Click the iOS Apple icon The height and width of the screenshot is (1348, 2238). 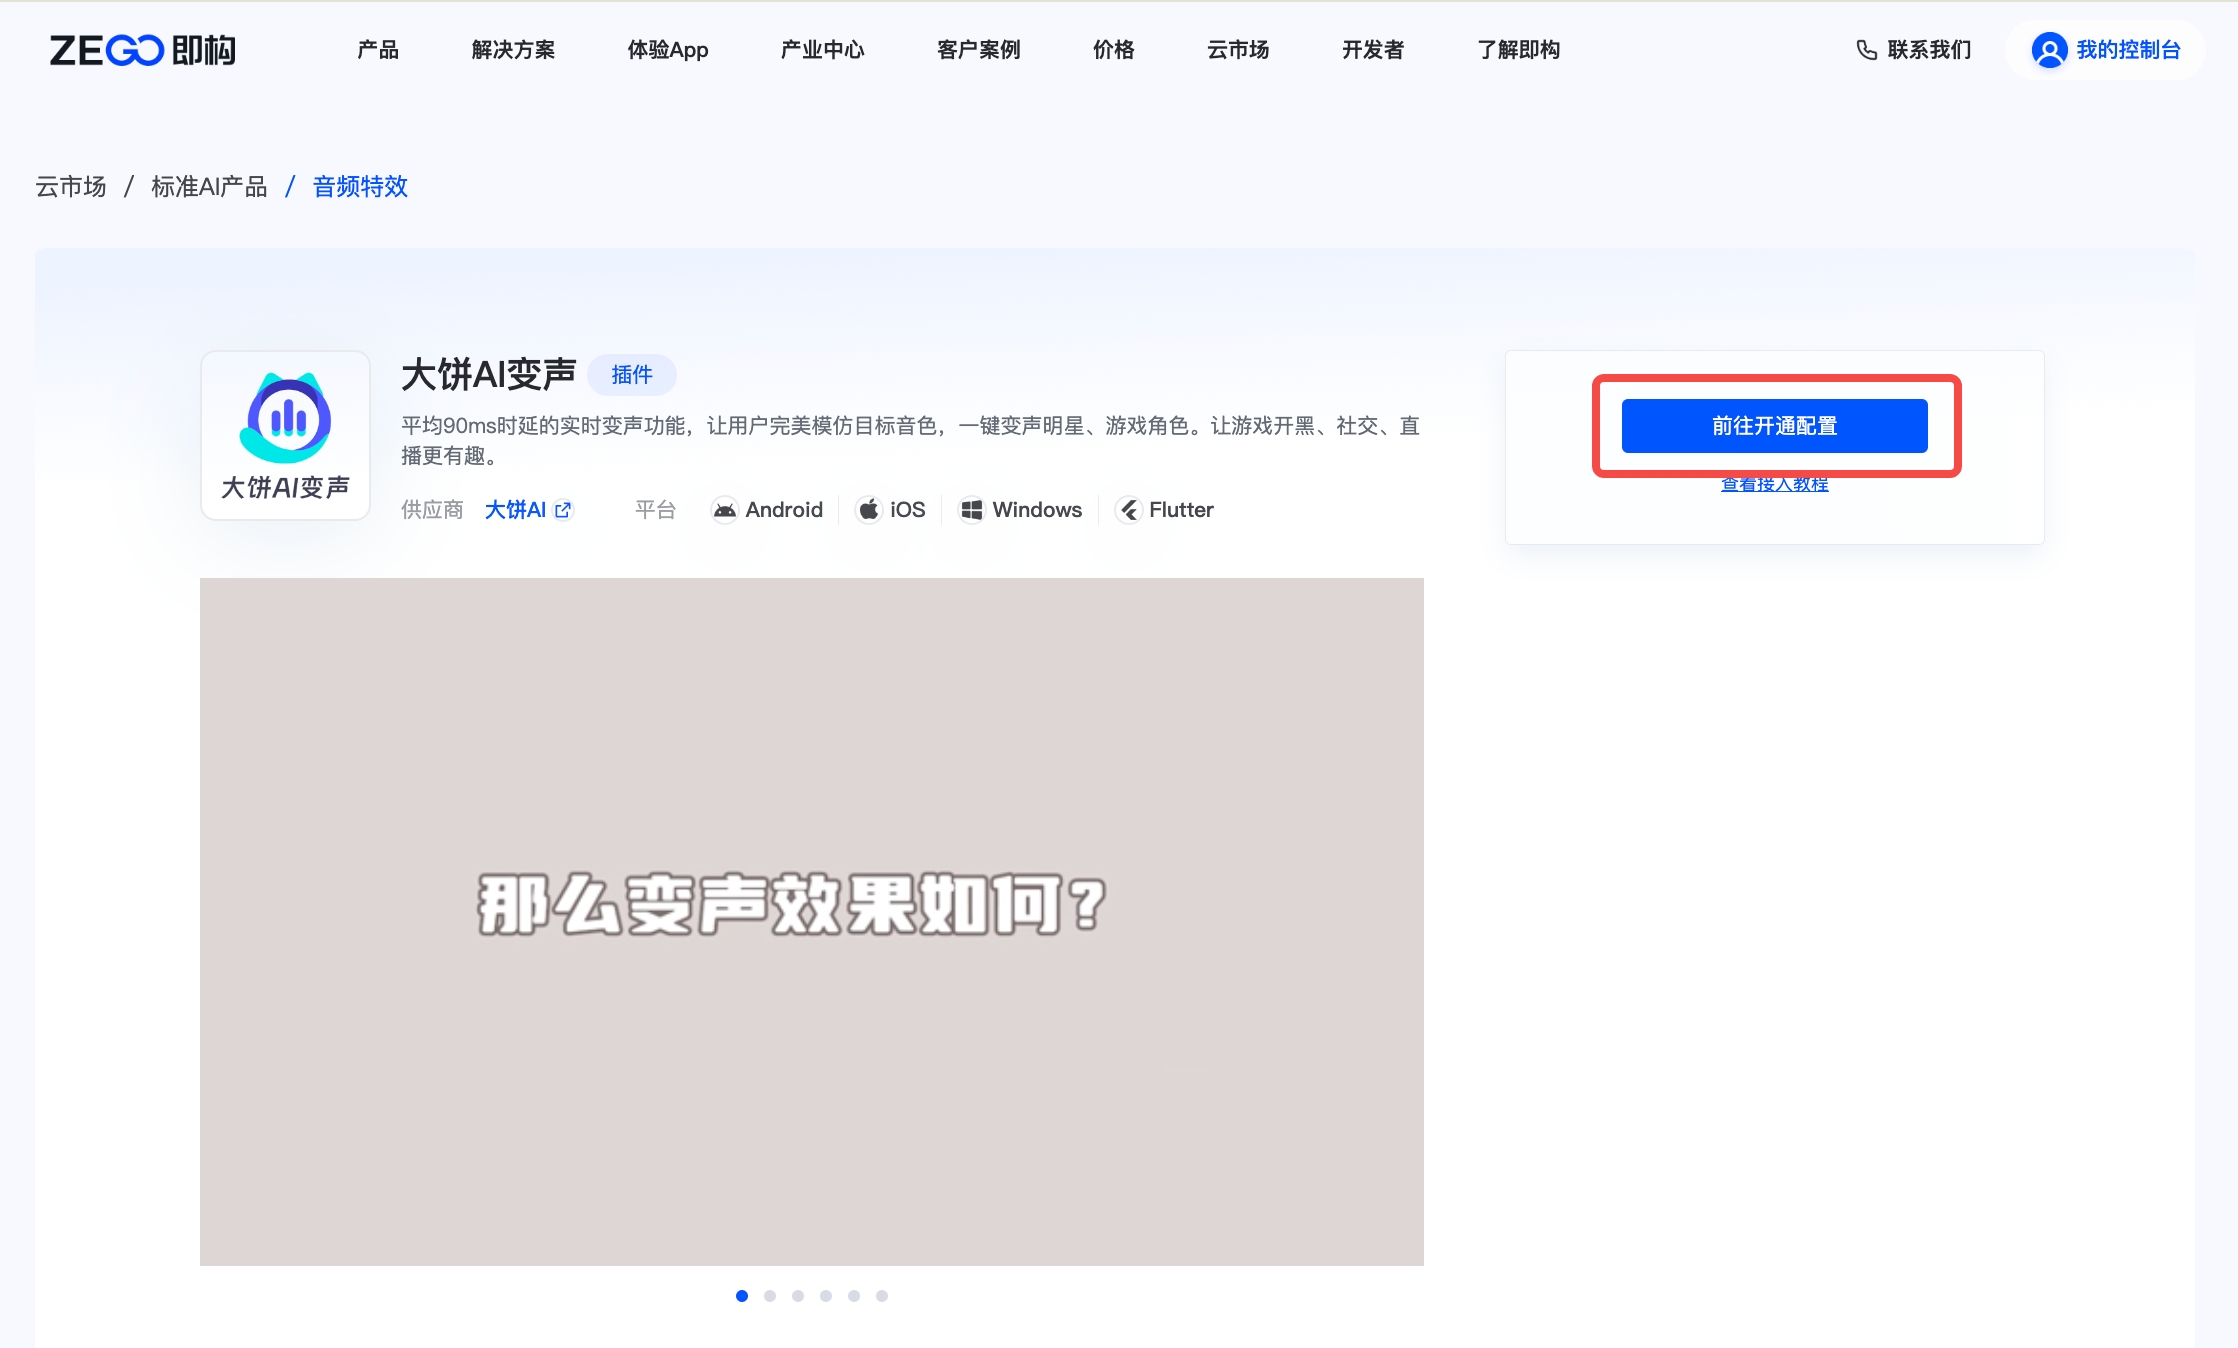coord(869,510)
